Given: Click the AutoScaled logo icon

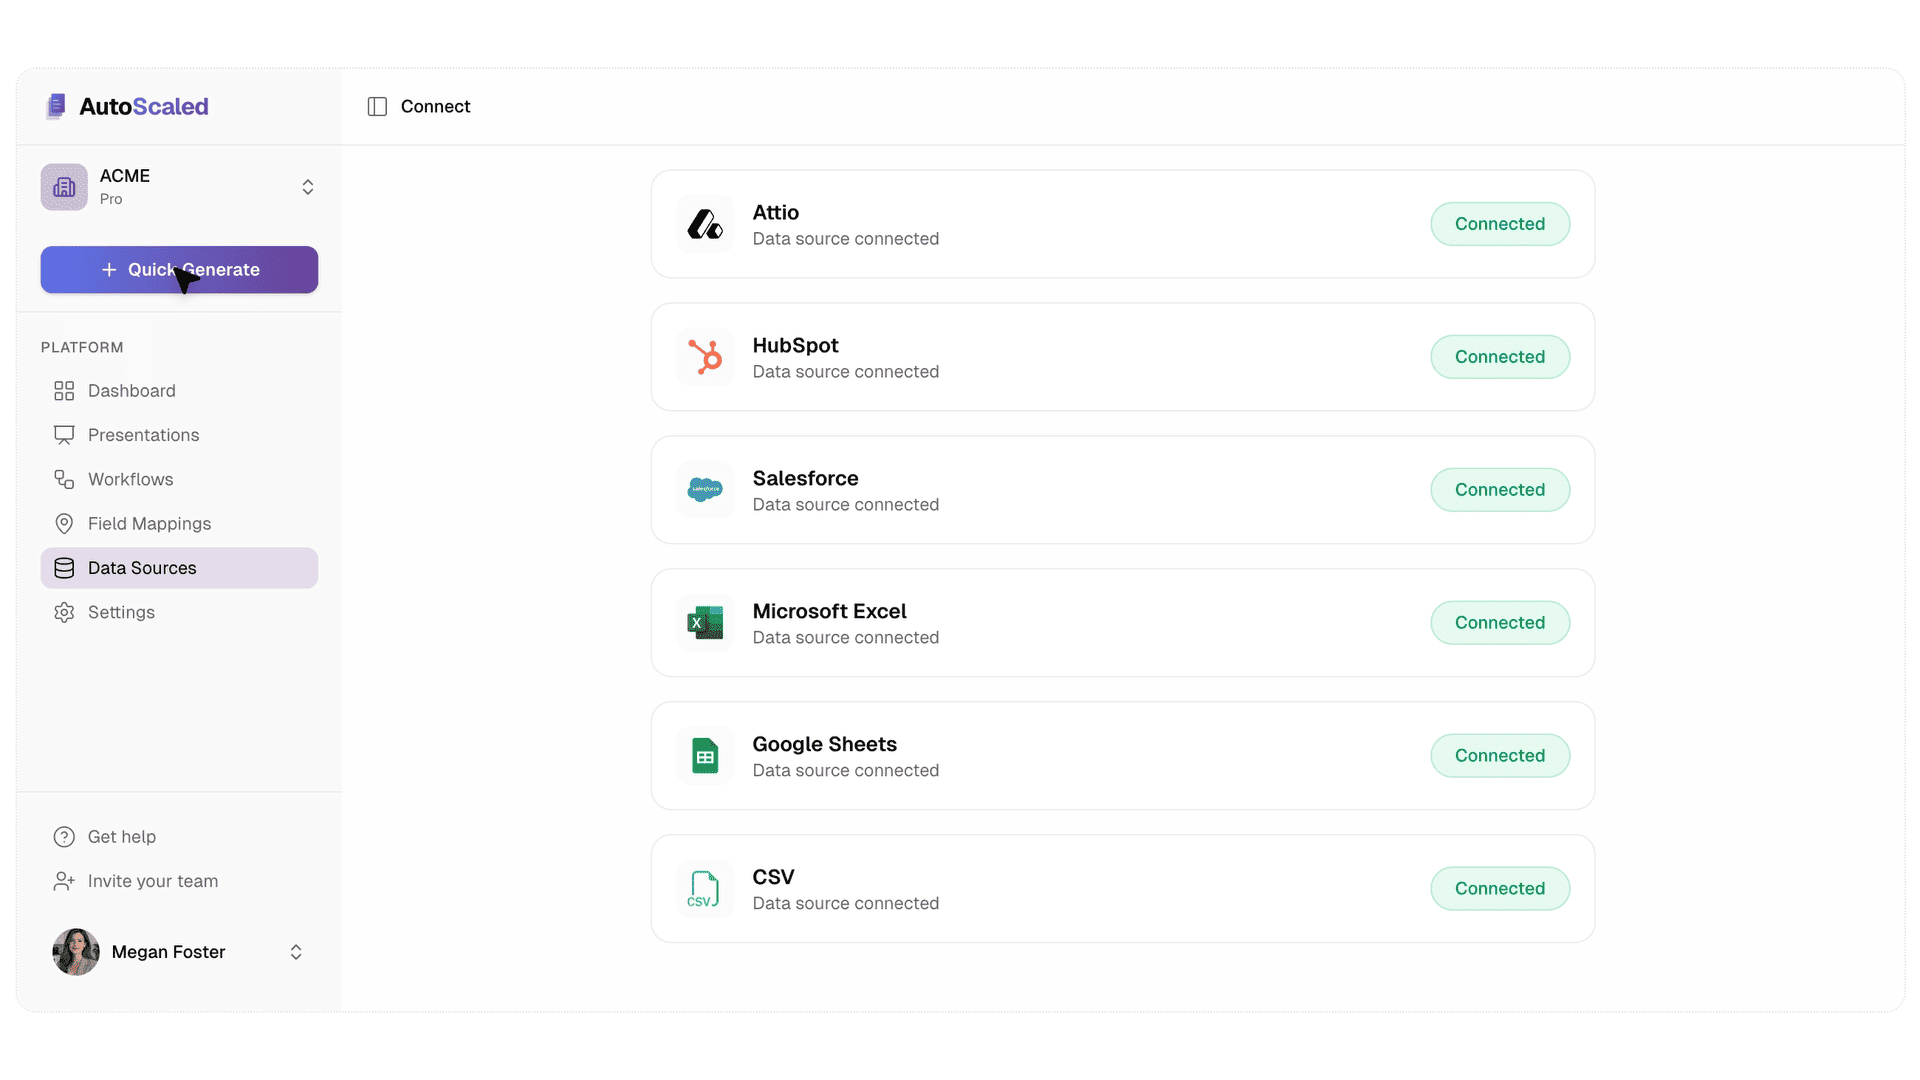Looking at the screenshot, I should click(56, 106).
